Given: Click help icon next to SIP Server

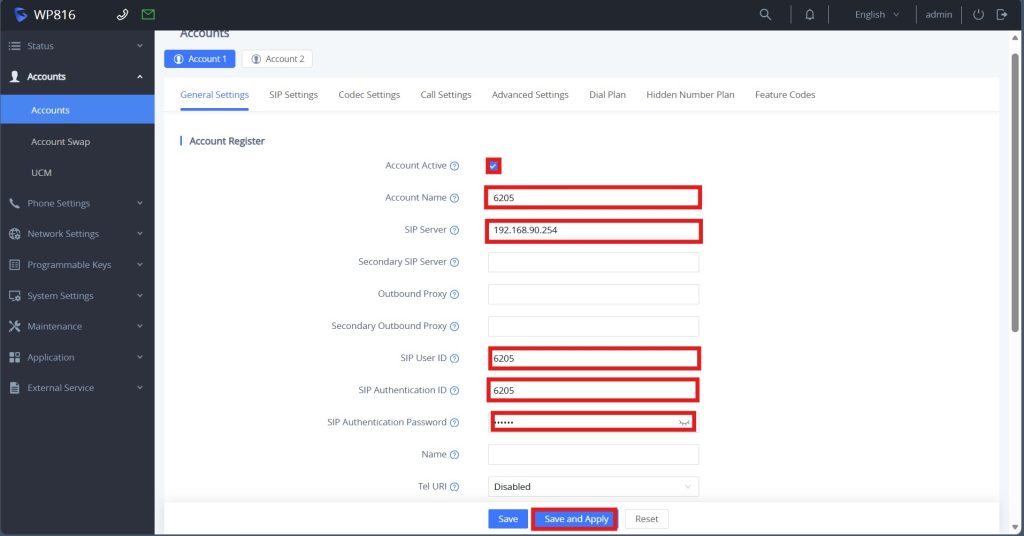Looking at the screenshot, I should [x=454, y=230].
